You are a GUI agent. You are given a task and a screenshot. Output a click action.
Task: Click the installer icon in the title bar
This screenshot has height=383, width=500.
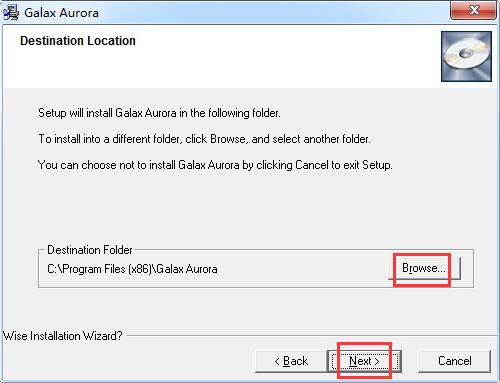tap(11, 13)
